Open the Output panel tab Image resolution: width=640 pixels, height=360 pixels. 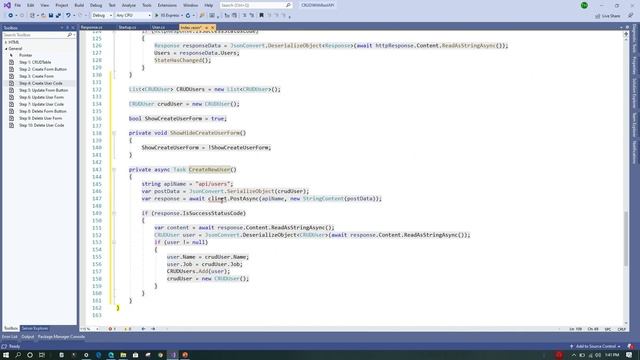pyautogui.click(x=28, y=337)
